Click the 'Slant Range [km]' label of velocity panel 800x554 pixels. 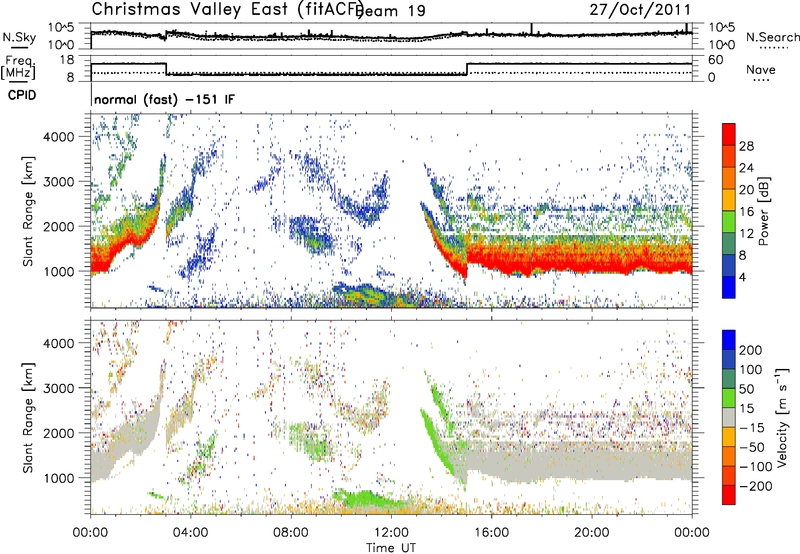coord(28,417)
